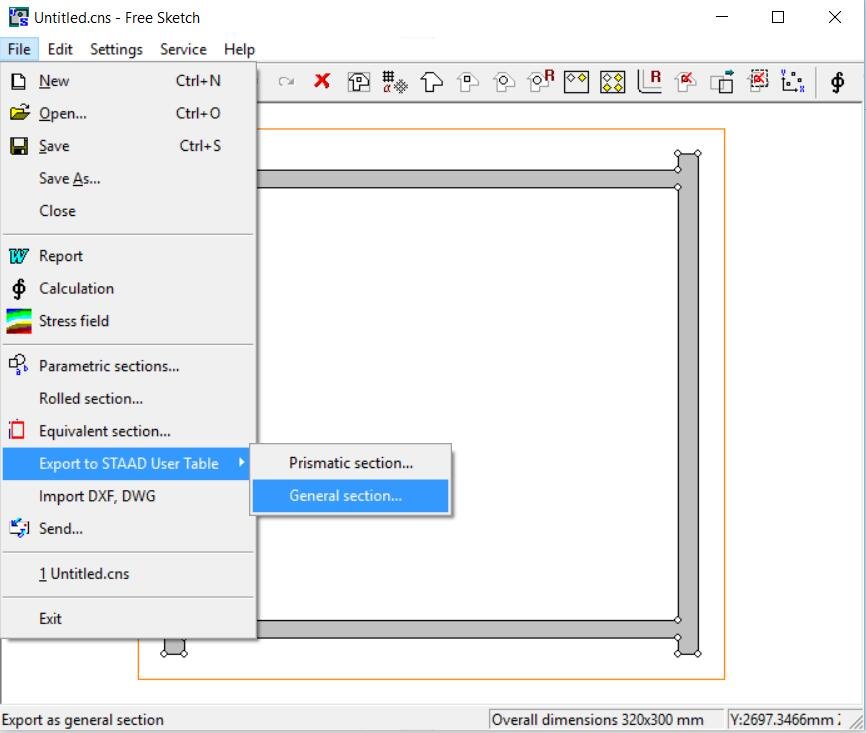This screenshot has width=866, height=733.
Task: Click the coordinate axes points icon
Action: (x=793, y=81)
